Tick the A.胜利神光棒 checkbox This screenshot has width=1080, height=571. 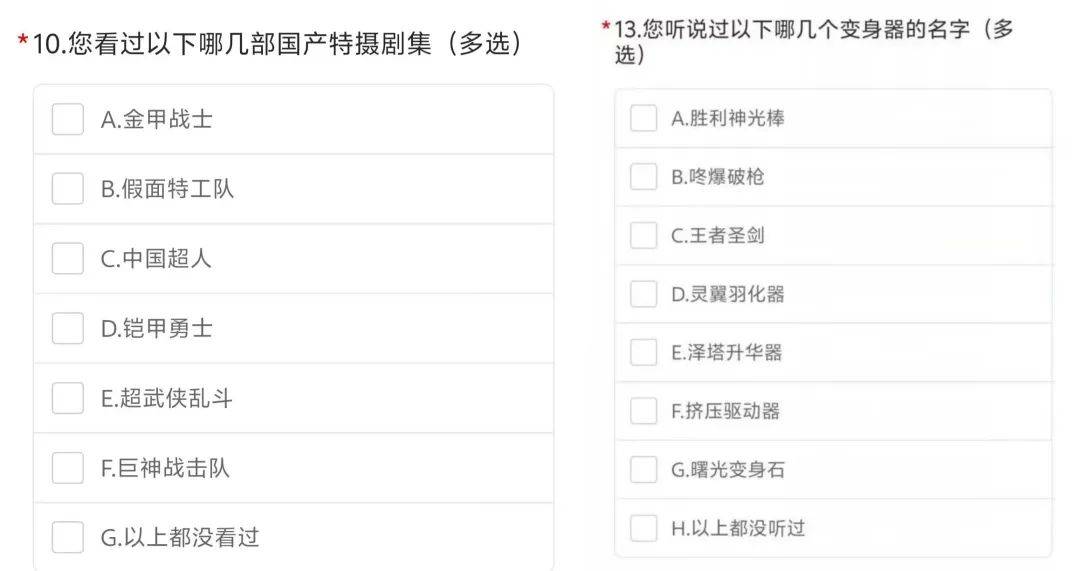tap(643, 118)
